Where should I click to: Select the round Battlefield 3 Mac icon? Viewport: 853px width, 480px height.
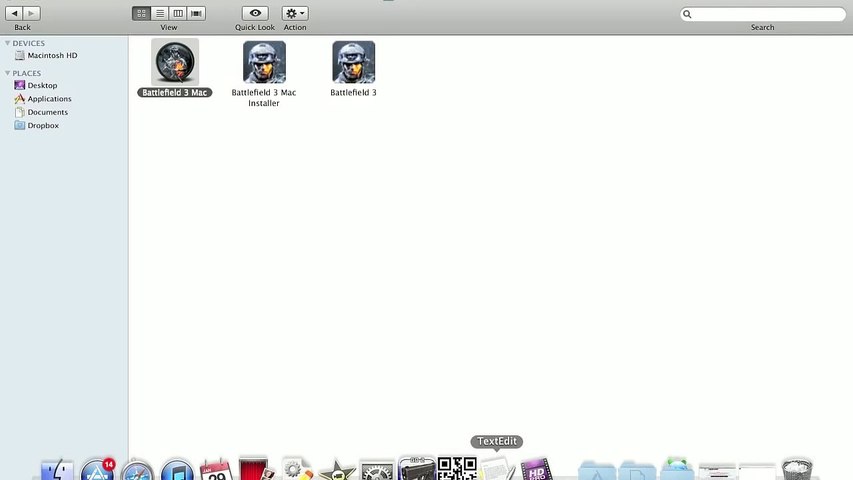(x=175, y=62)
